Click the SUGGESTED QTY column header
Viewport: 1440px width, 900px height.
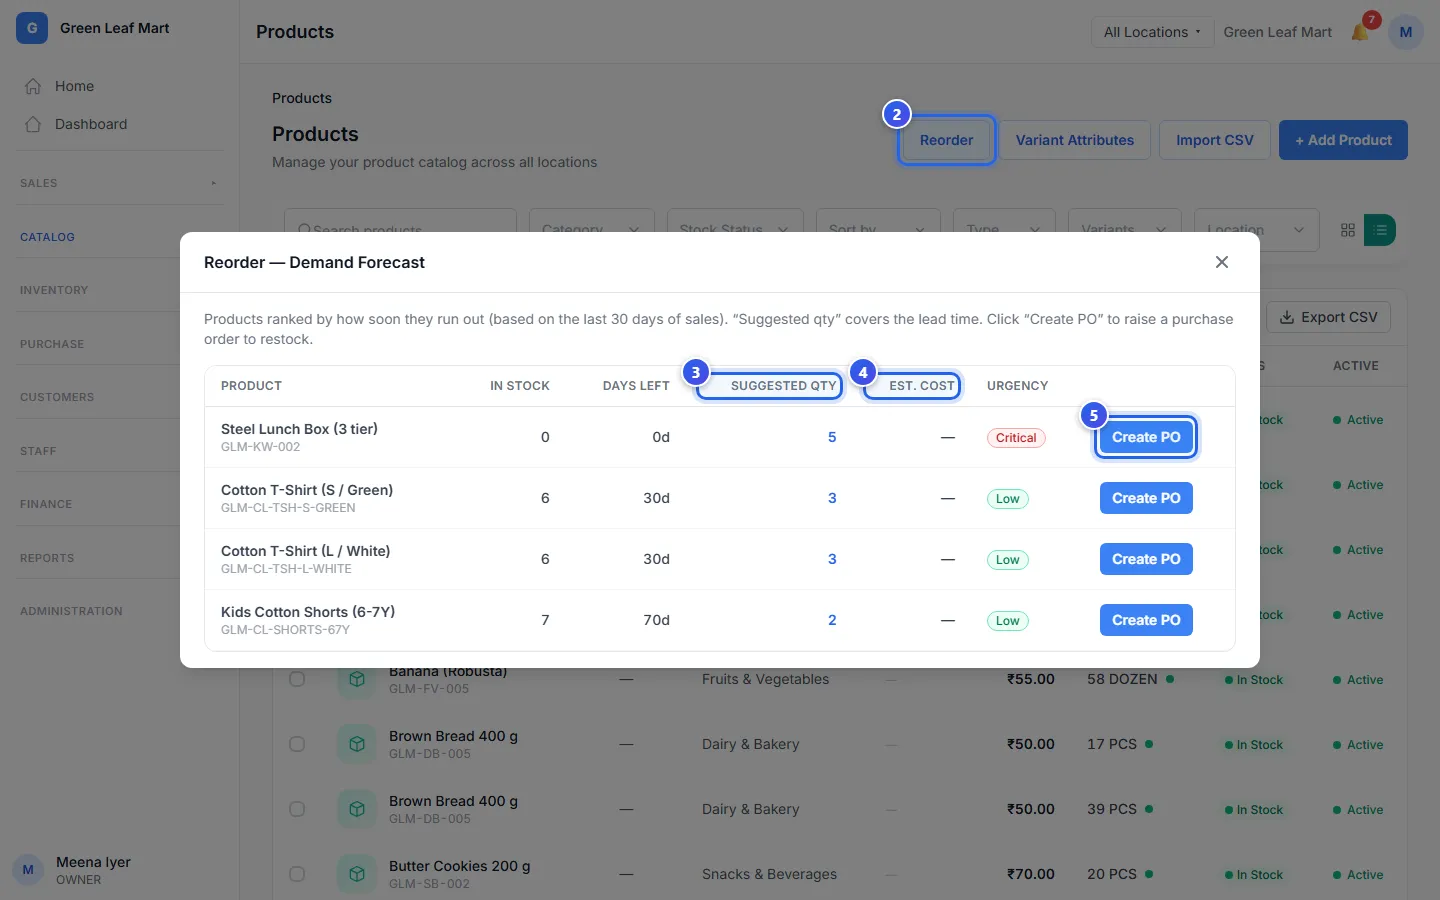tap(783, 386)
